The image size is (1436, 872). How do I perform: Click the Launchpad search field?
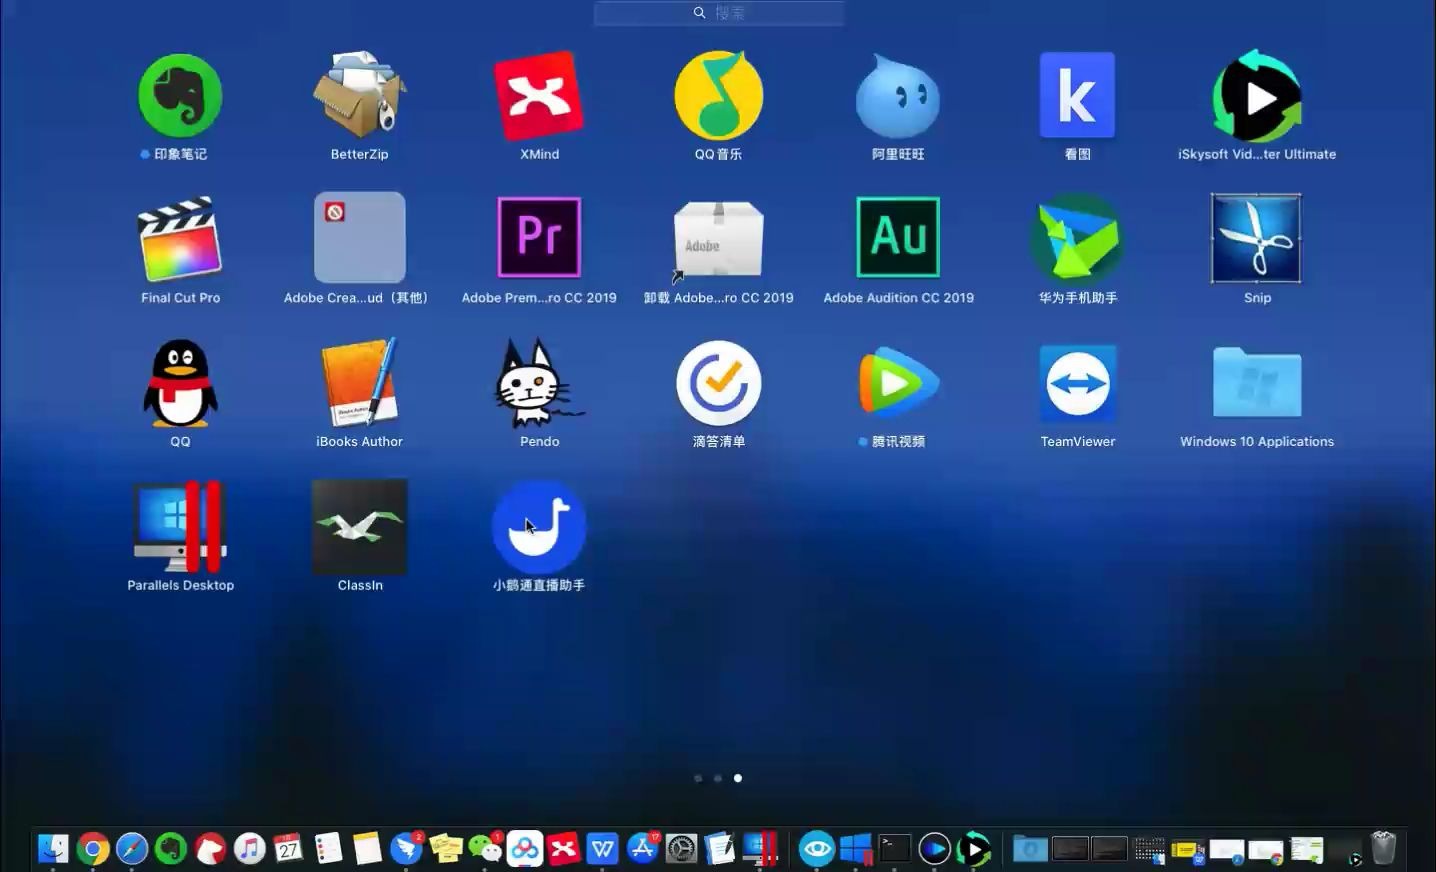718,12
